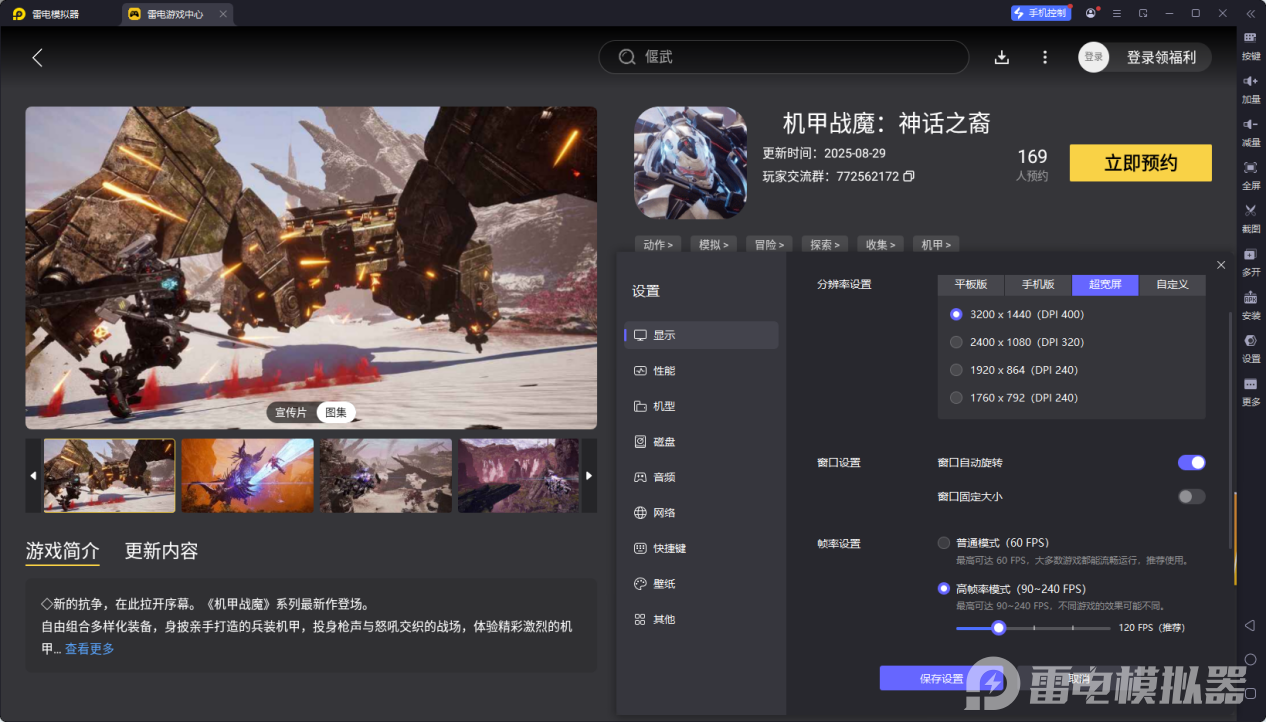Copy the player group number 772562172
Image resolution: width=1266 pixels, height=722 pixels.
[909, 176]
